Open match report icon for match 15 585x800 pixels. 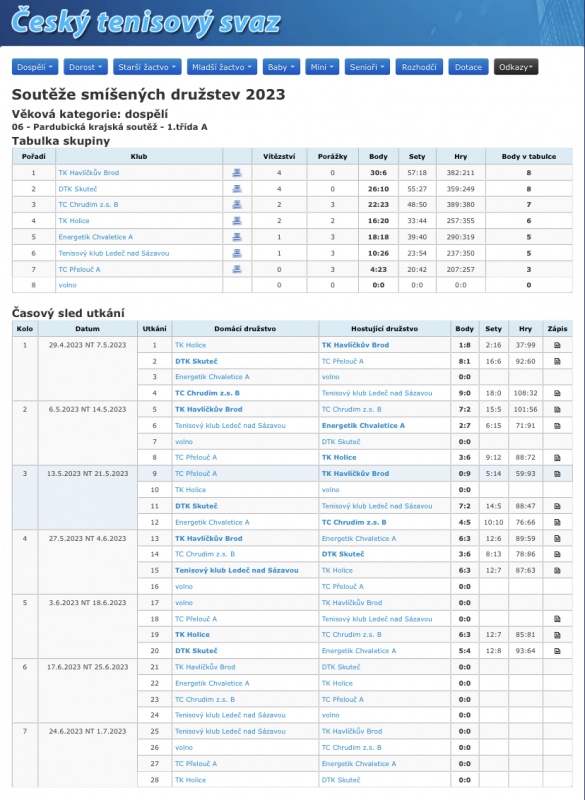click(x=557, y=570)
